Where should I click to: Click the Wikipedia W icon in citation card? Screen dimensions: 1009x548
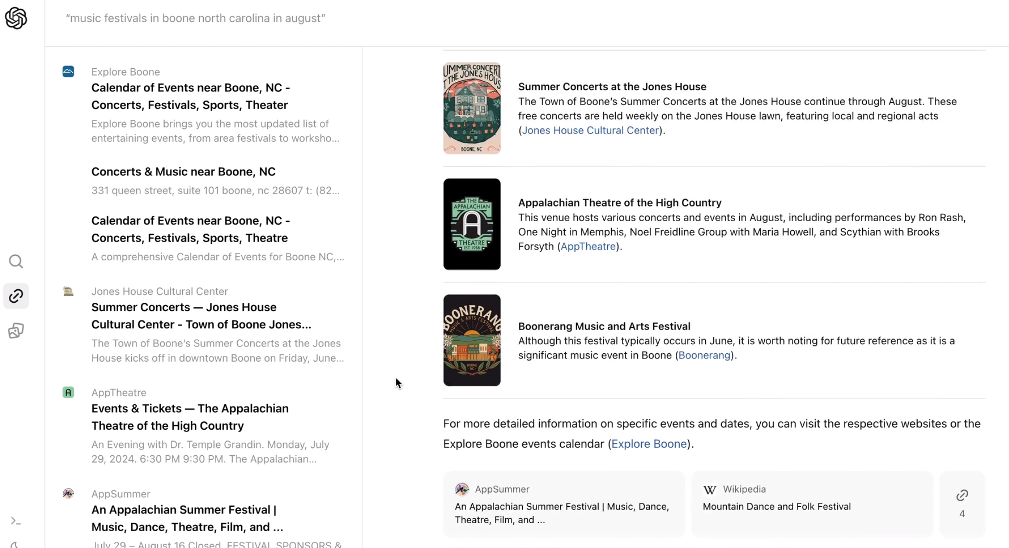(x=710, y=489)
